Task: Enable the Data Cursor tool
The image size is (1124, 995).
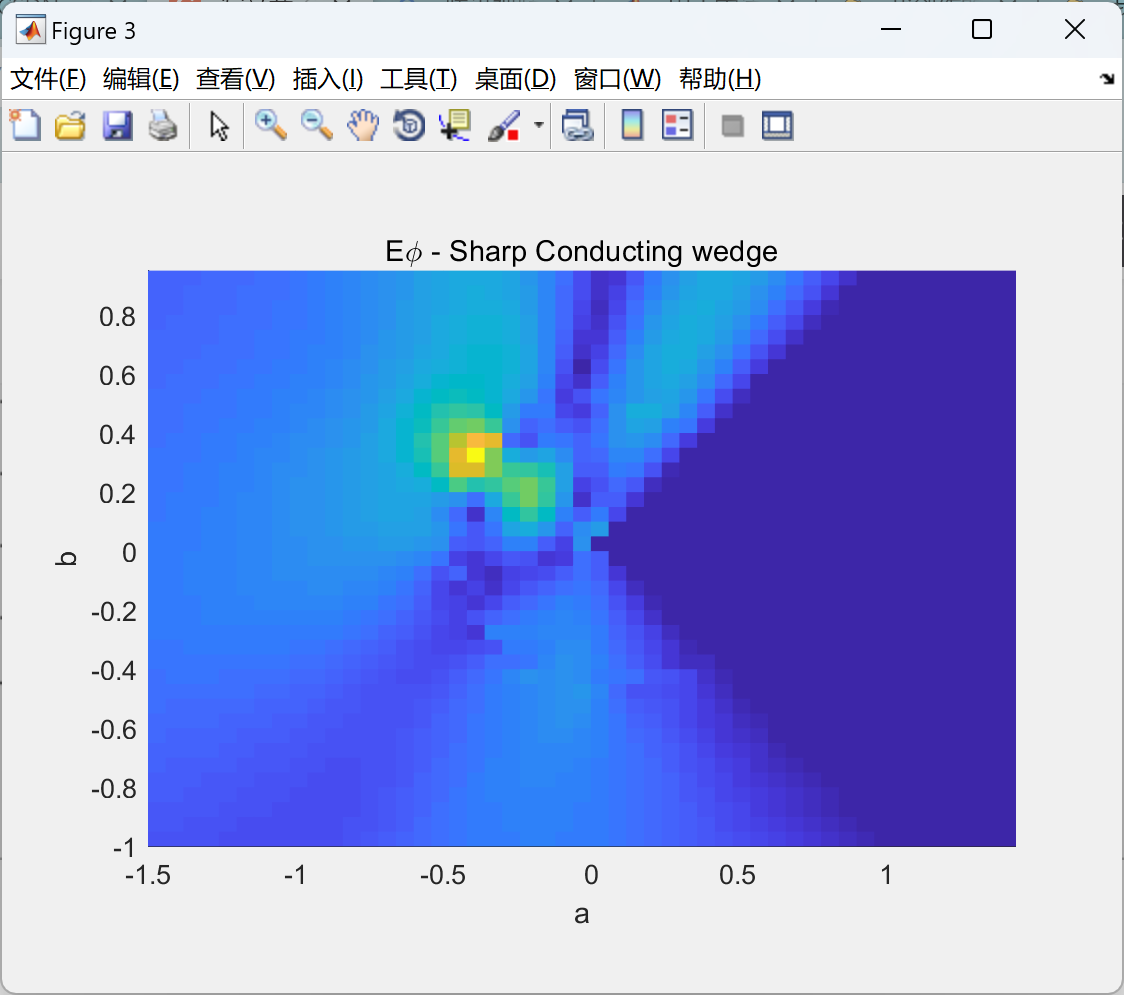Action: pyautogui.click(x=455, y=126)
